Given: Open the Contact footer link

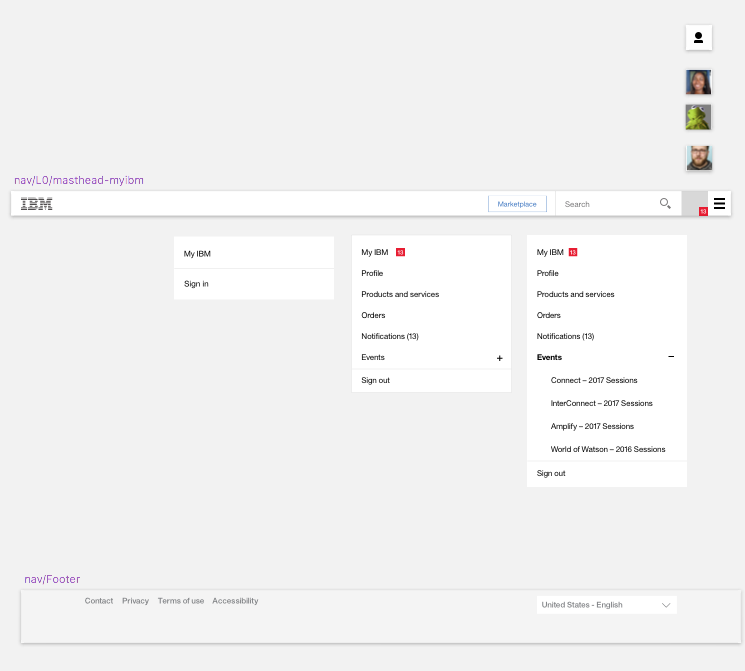Looking at the screenshot, I should pos(99,601).
